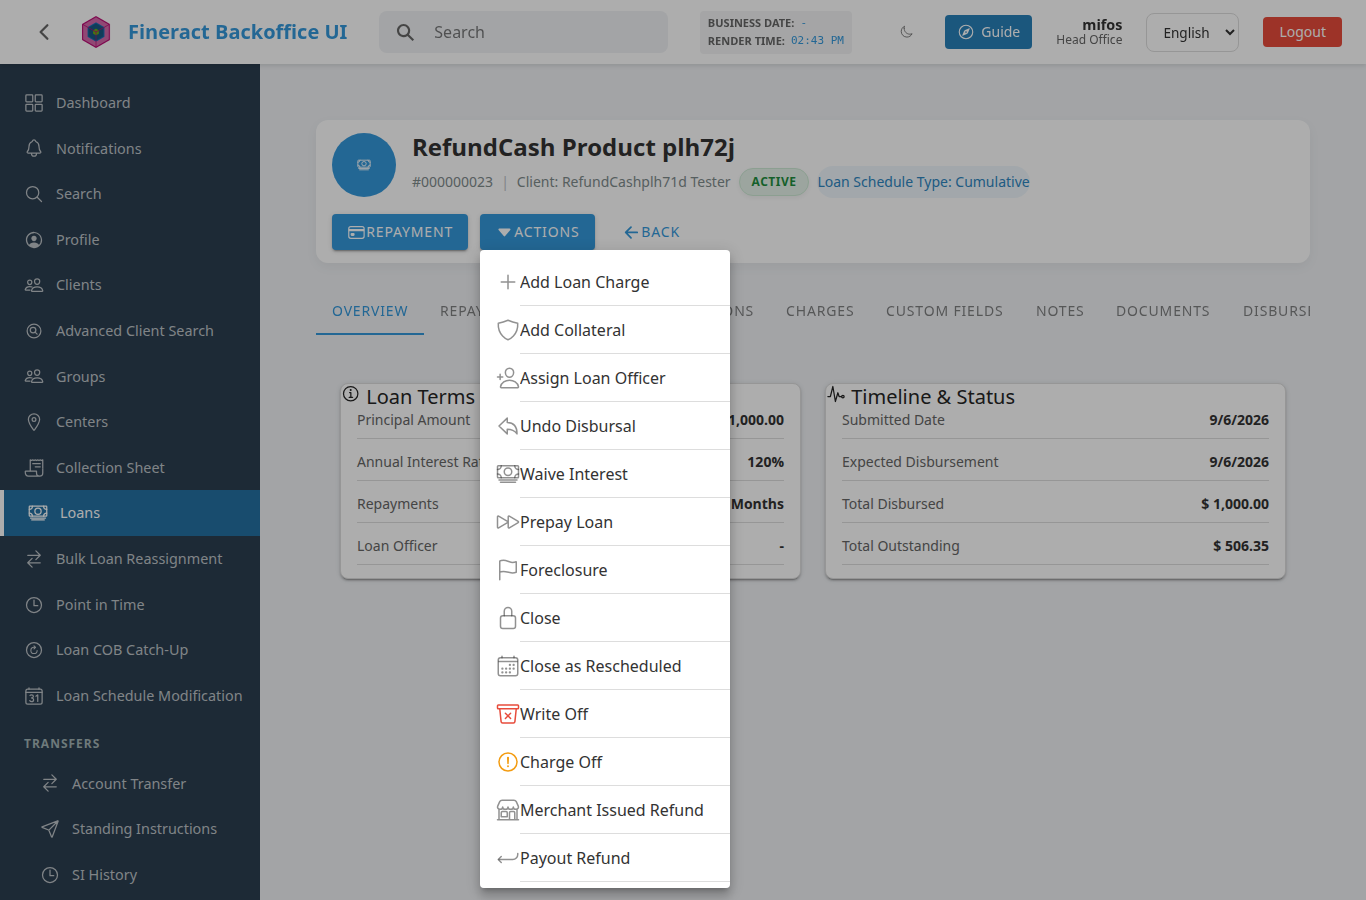Click the Loan COB Catch-Up icon
The width and height of the screenshot is (1366, 900).
tap(34, 650)
